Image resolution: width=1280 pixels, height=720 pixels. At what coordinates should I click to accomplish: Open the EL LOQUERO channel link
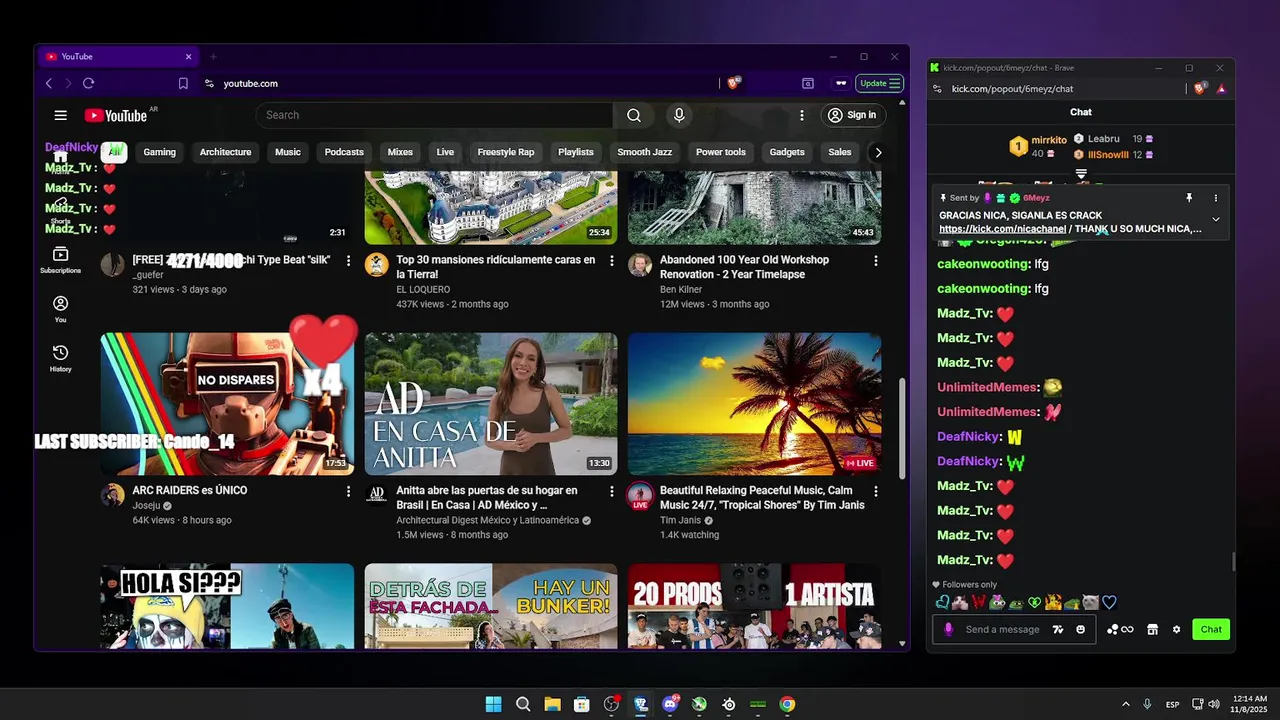point(423,290)
